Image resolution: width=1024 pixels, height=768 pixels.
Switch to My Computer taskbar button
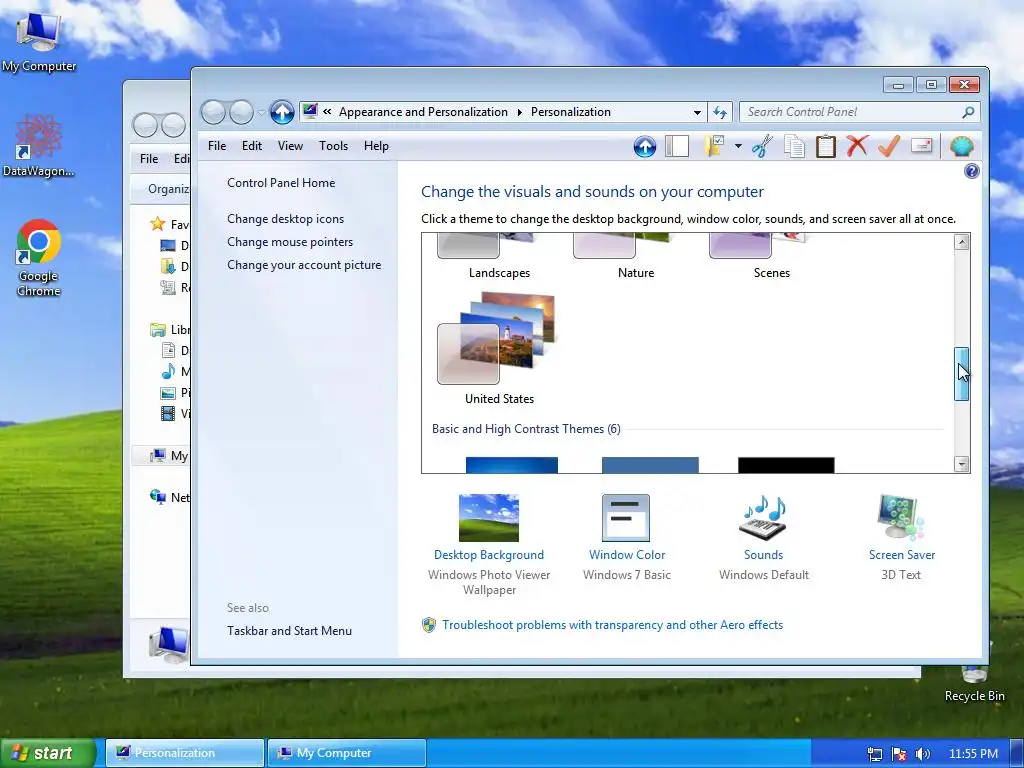[x=347, y=753]
